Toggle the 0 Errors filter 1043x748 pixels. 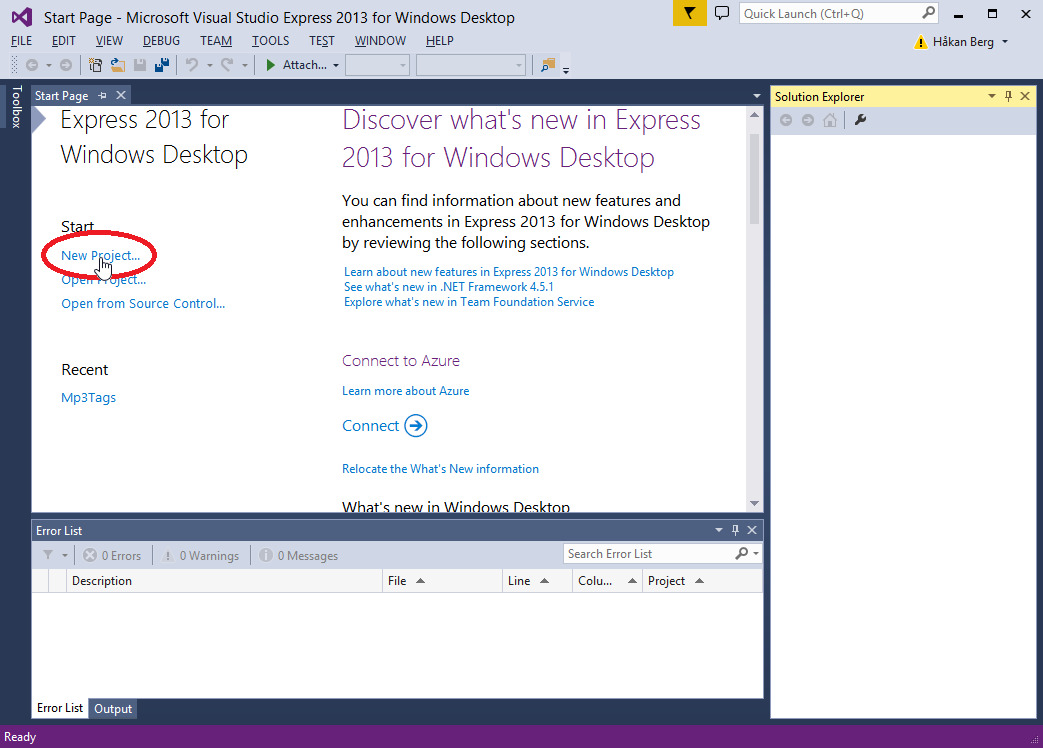coord(112,555)
